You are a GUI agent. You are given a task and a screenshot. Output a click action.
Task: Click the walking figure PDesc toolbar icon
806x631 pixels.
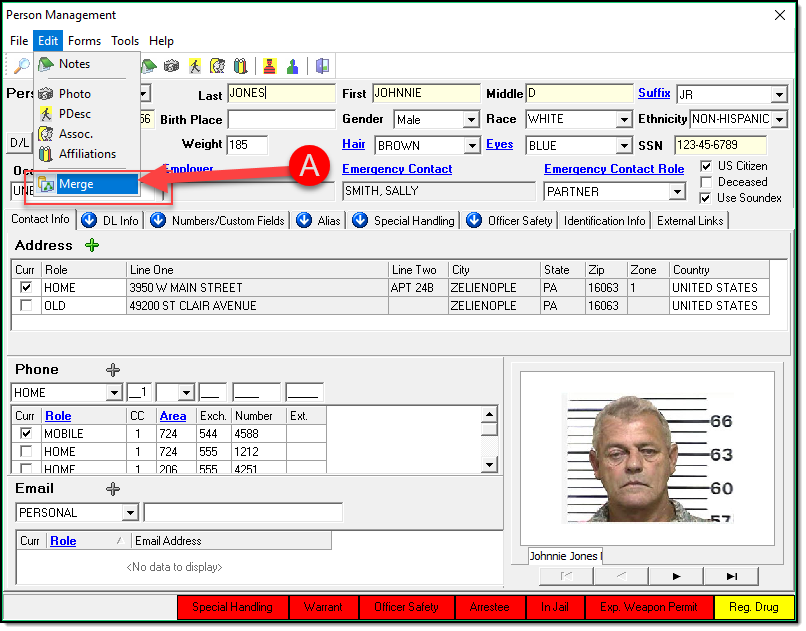(195, 66)
